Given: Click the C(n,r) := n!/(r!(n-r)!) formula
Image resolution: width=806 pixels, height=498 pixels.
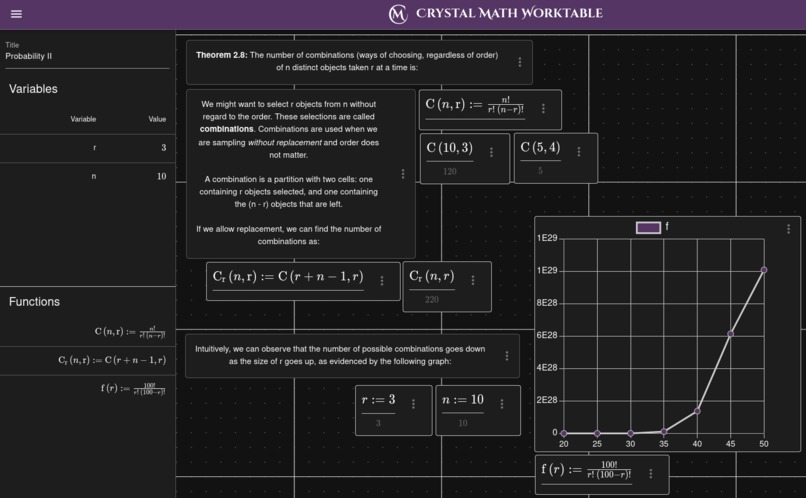Looking at the screenshot, I should click(475, 105).
